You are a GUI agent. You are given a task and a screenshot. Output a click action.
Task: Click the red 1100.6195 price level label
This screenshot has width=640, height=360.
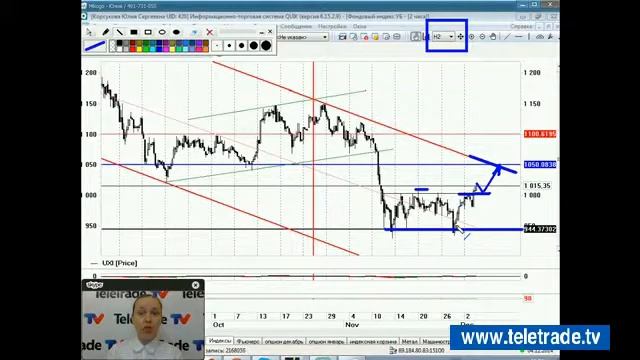(540, 134)
